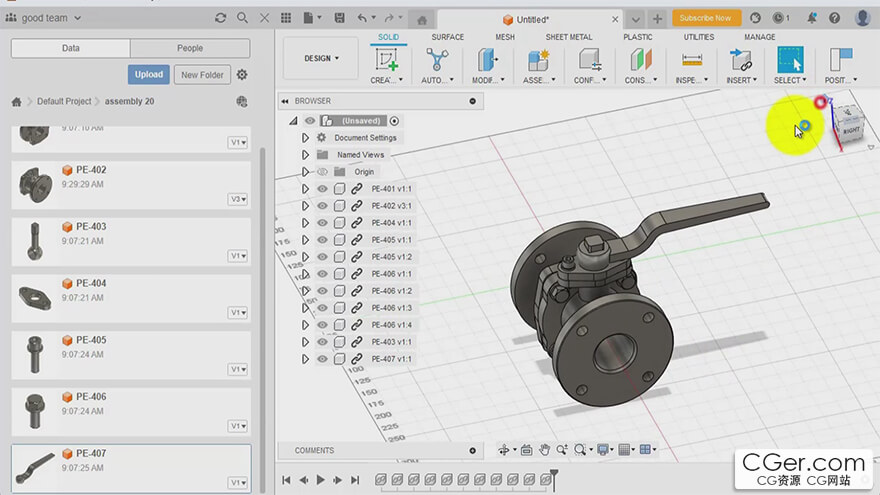Viewport: 880px width, 495px height.
Task: Expand the Document Settings node
Action: [305, 138]
